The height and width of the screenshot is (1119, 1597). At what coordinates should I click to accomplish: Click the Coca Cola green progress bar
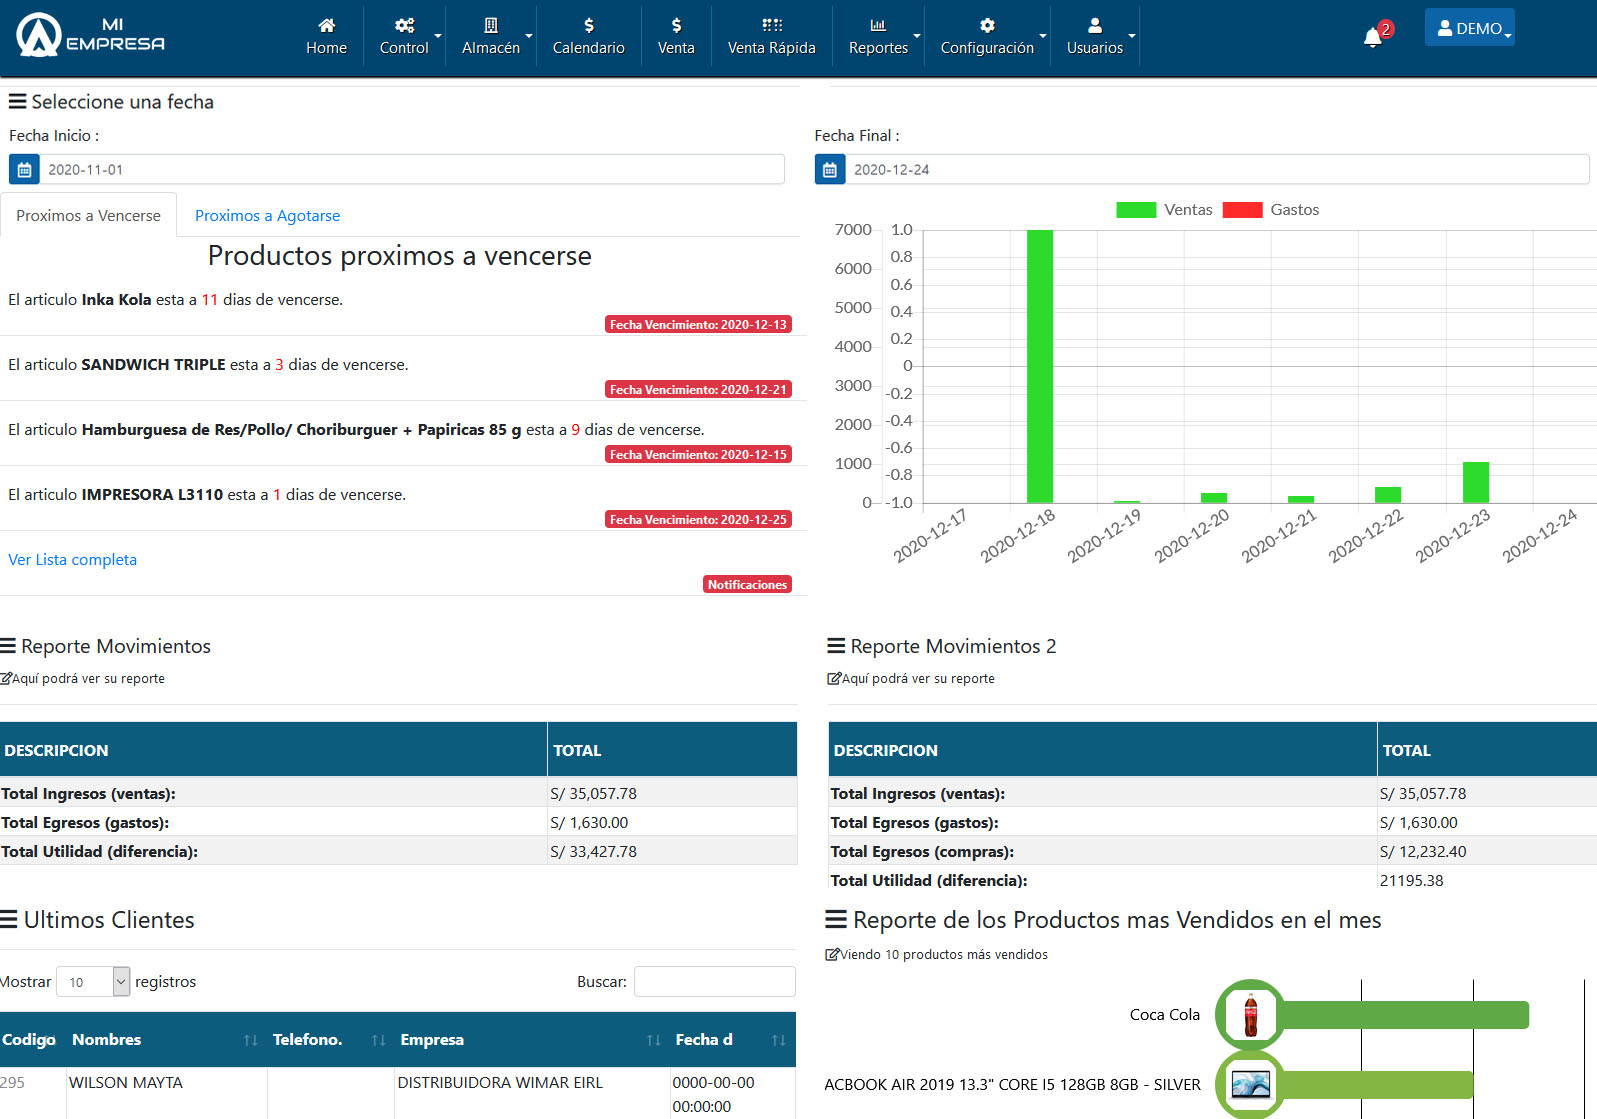click(1404, 1015)
